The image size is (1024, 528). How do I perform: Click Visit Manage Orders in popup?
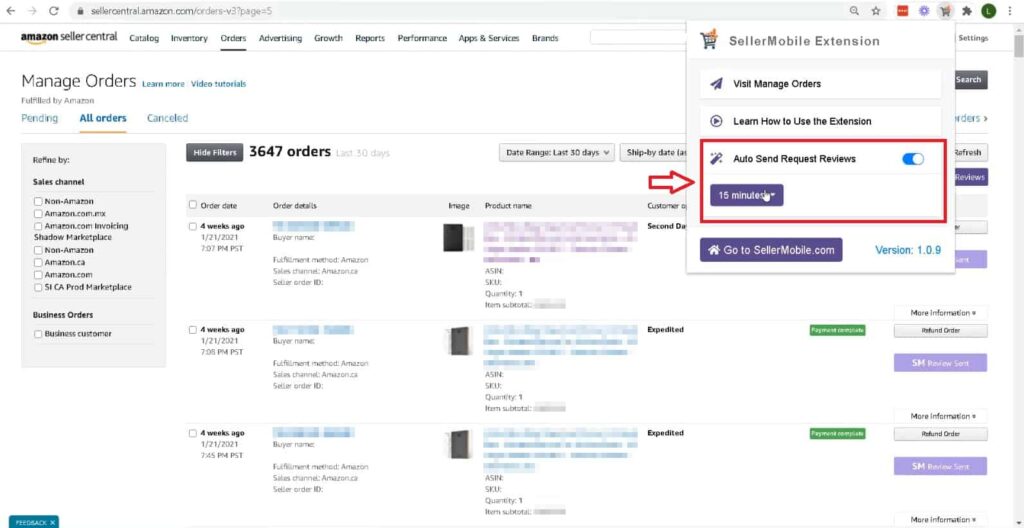820,84
